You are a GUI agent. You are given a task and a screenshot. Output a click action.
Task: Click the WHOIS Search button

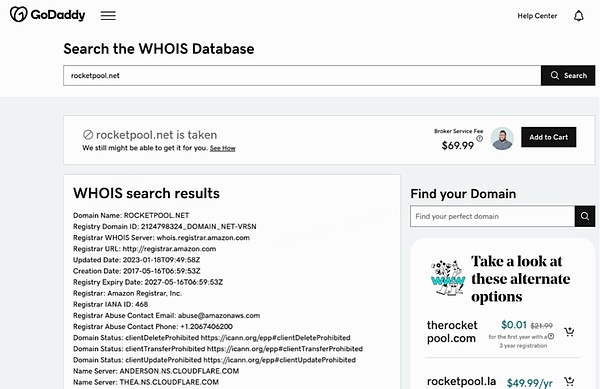(568, 75)
